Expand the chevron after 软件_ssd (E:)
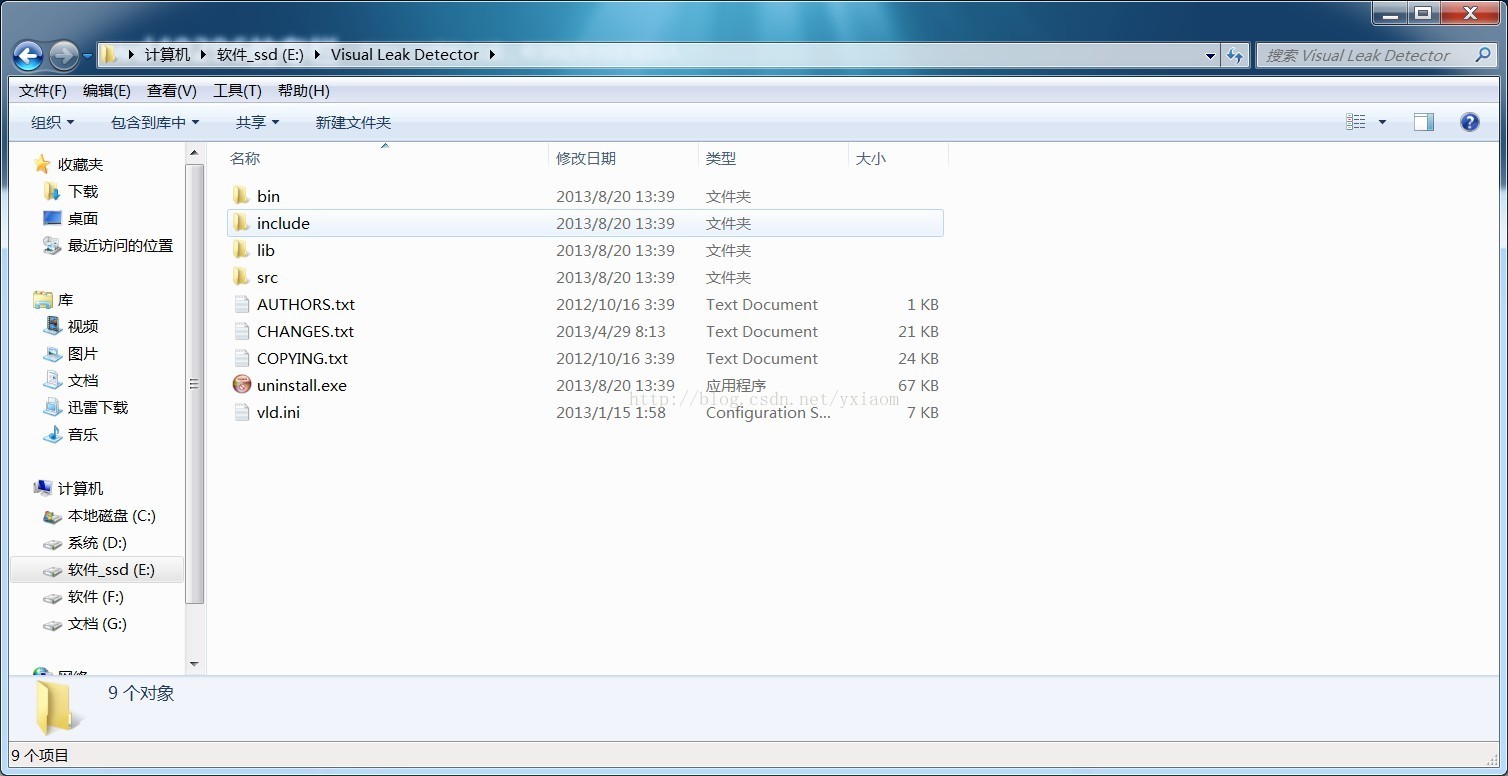 pos(317,55)
